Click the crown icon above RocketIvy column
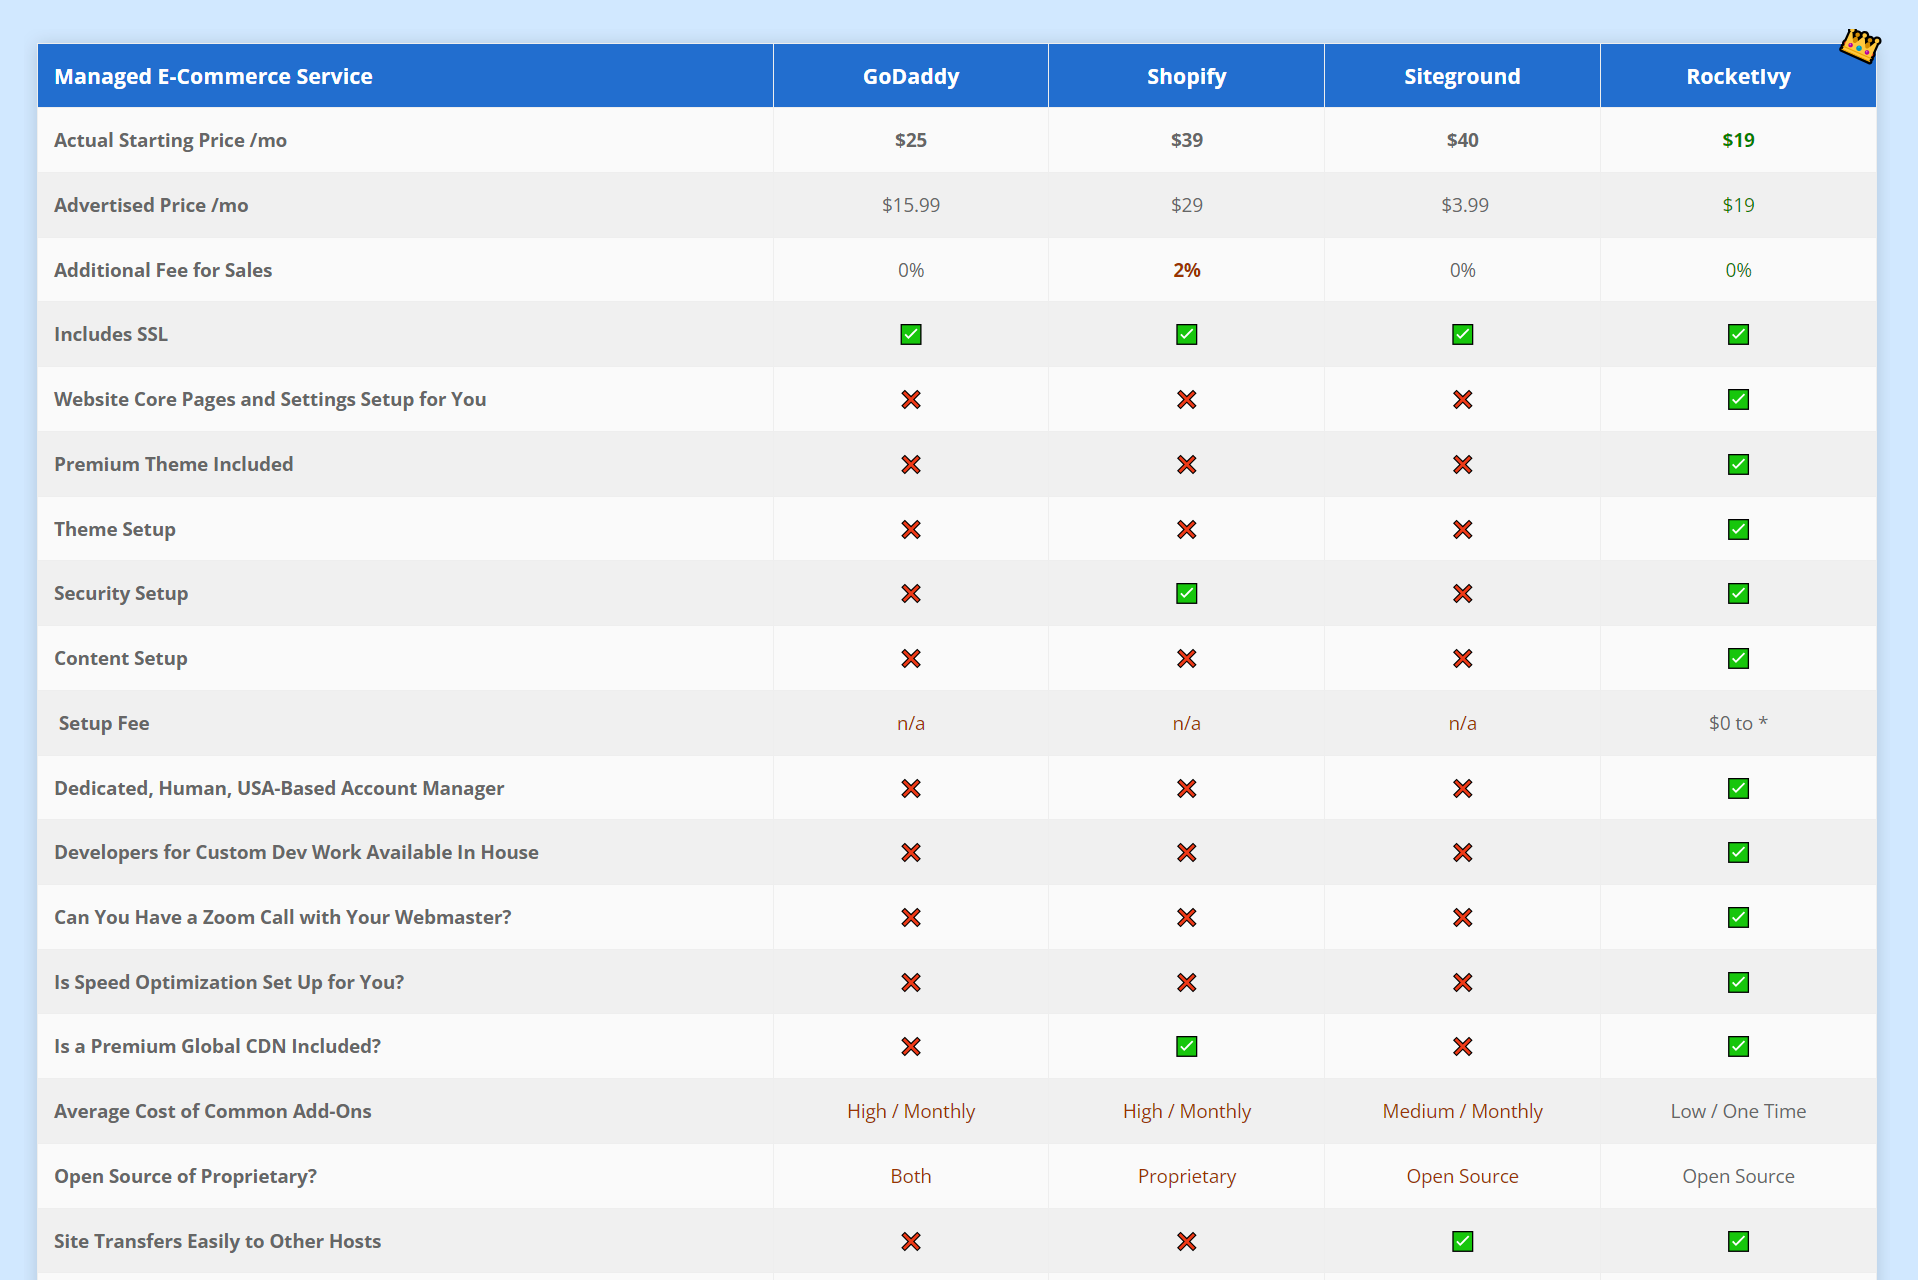This screenshot has width=1918, height=1280. (1860, 45)
